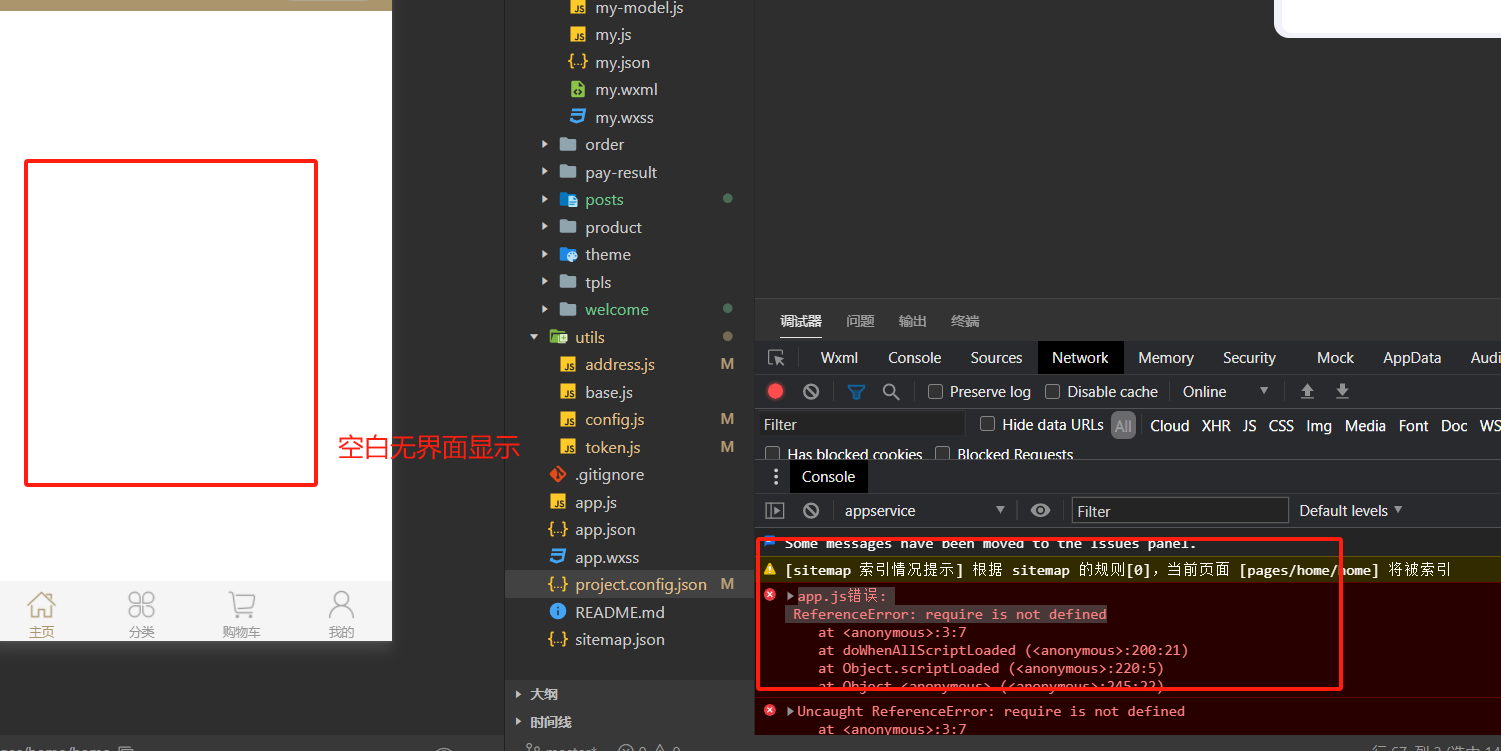This screenshot has height=751, width=1501.
Task: Open the eye live expression icon in Console
Action: point(1040,510)
